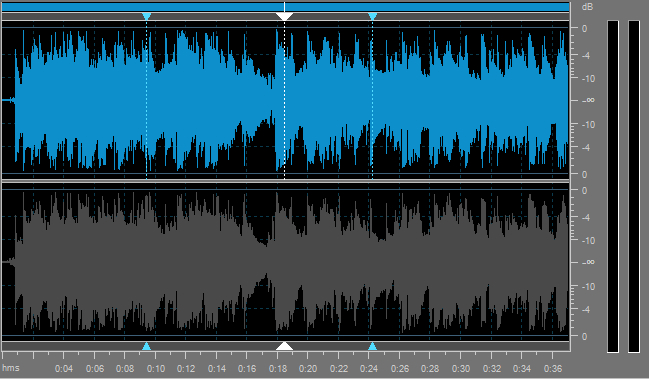The width and height of the screenshot is (649, 379).
Task: Click the 0:36 mark on time ruler
Action: click(553, 368)
